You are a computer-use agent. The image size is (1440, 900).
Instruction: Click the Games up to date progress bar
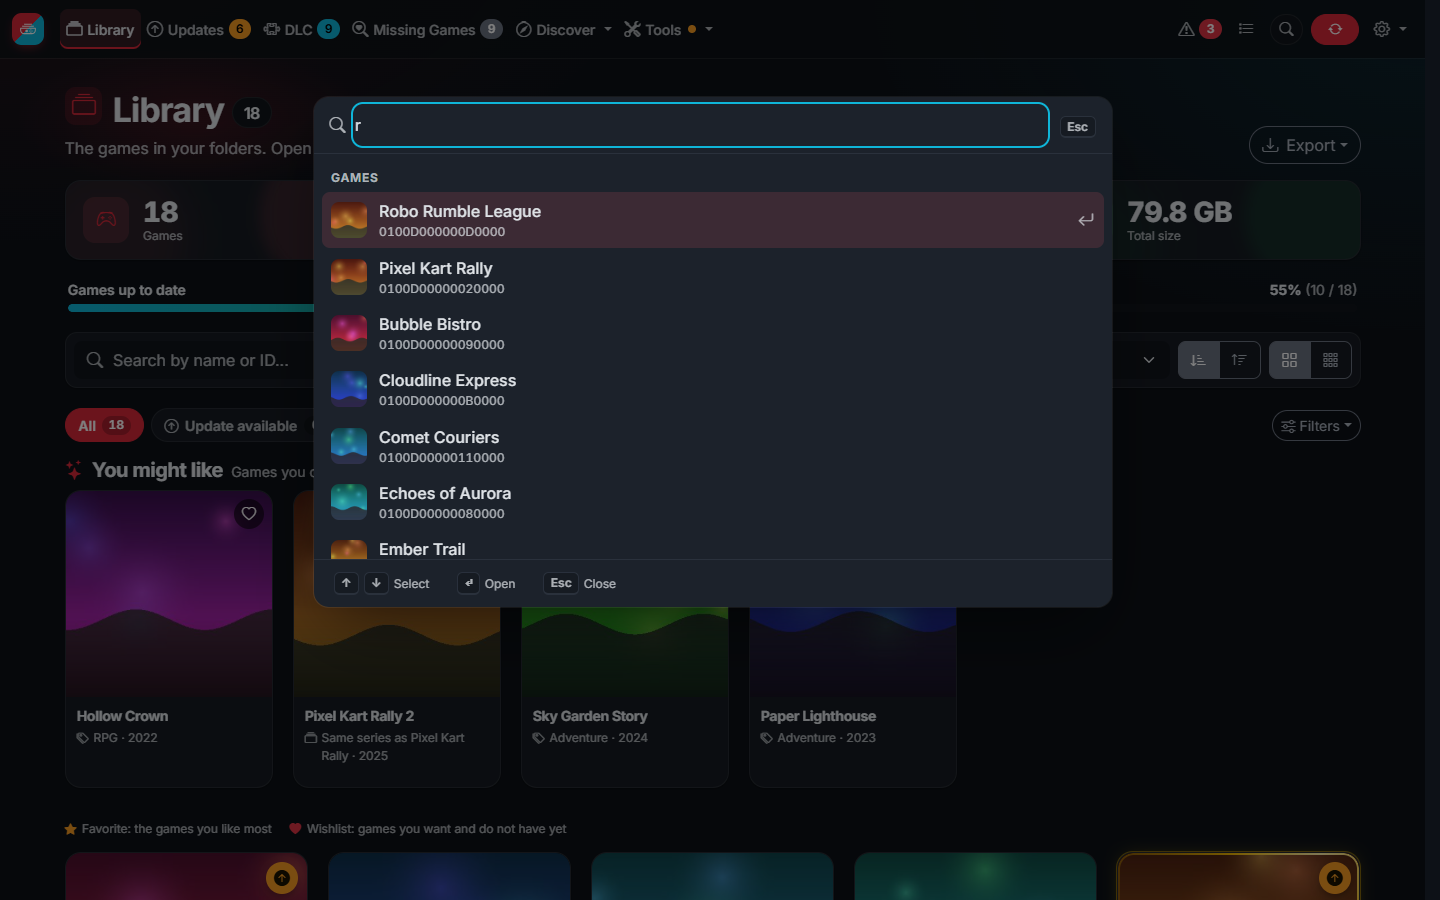pos(190,308)
